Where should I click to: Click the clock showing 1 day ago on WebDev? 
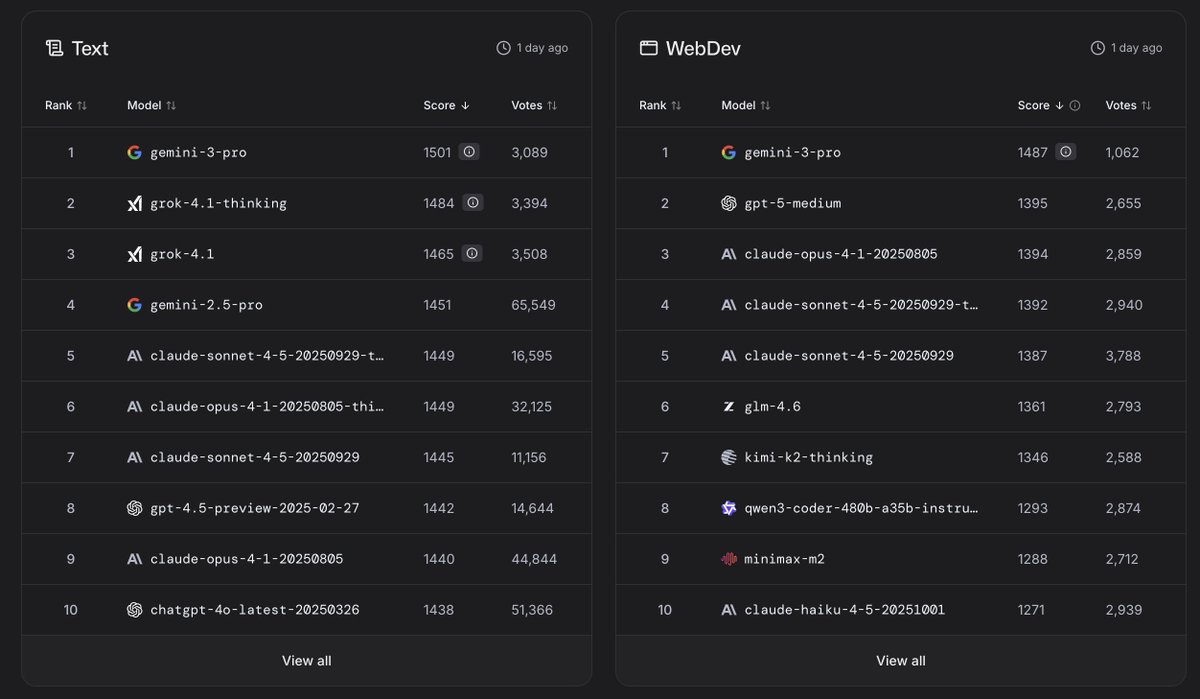click(1098, 46)
